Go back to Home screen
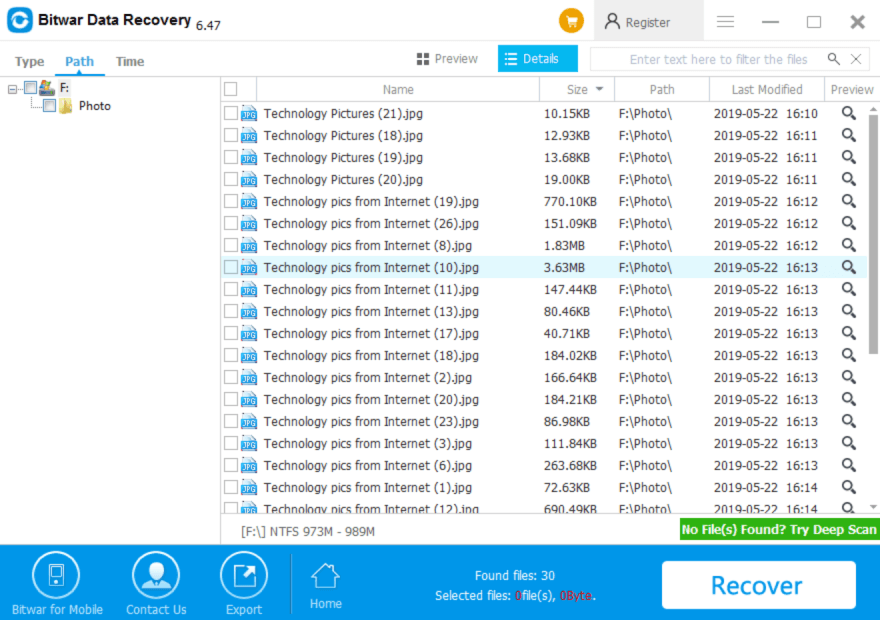The width and height of the screenshot is (880, 620). coord(326,586)
